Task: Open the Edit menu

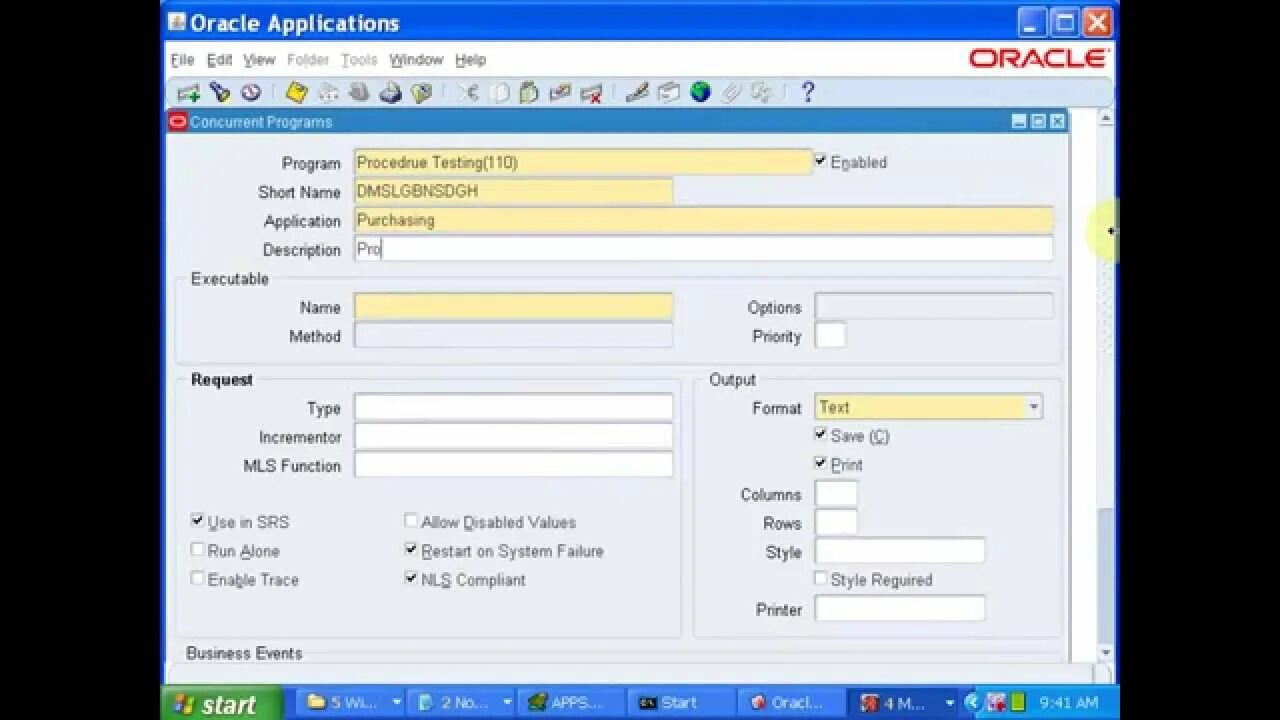Action: (219, 60)
